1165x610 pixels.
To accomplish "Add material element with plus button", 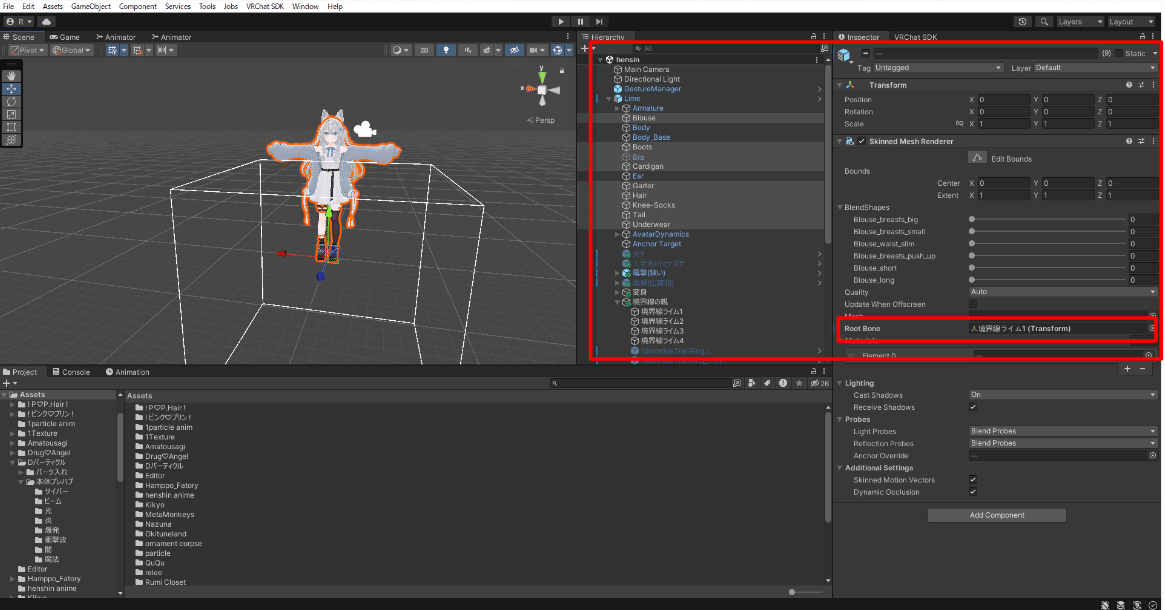I will 1127,369.
